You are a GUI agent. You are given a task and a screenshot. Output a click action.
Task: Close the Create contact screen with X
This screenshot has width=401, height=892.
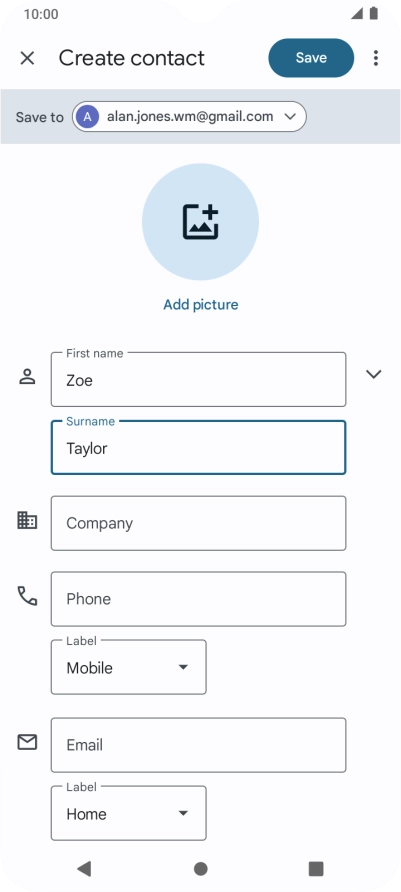pyautogui.click(x=27, y=58)
